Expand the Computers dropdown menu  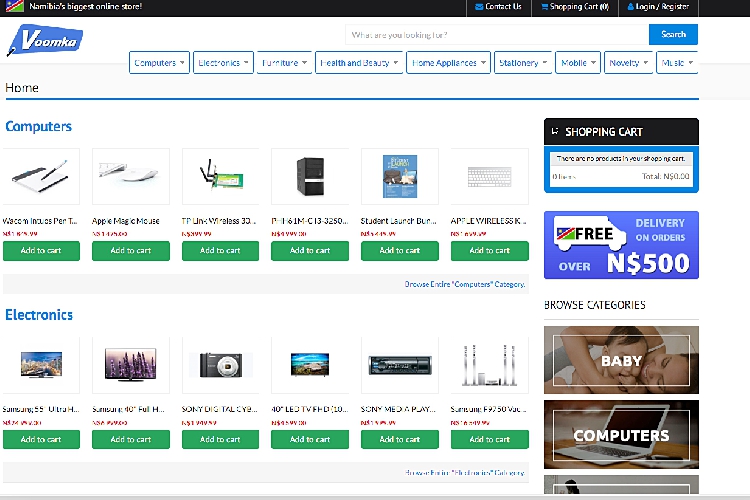pyautogui.click(x=159, y=63)
